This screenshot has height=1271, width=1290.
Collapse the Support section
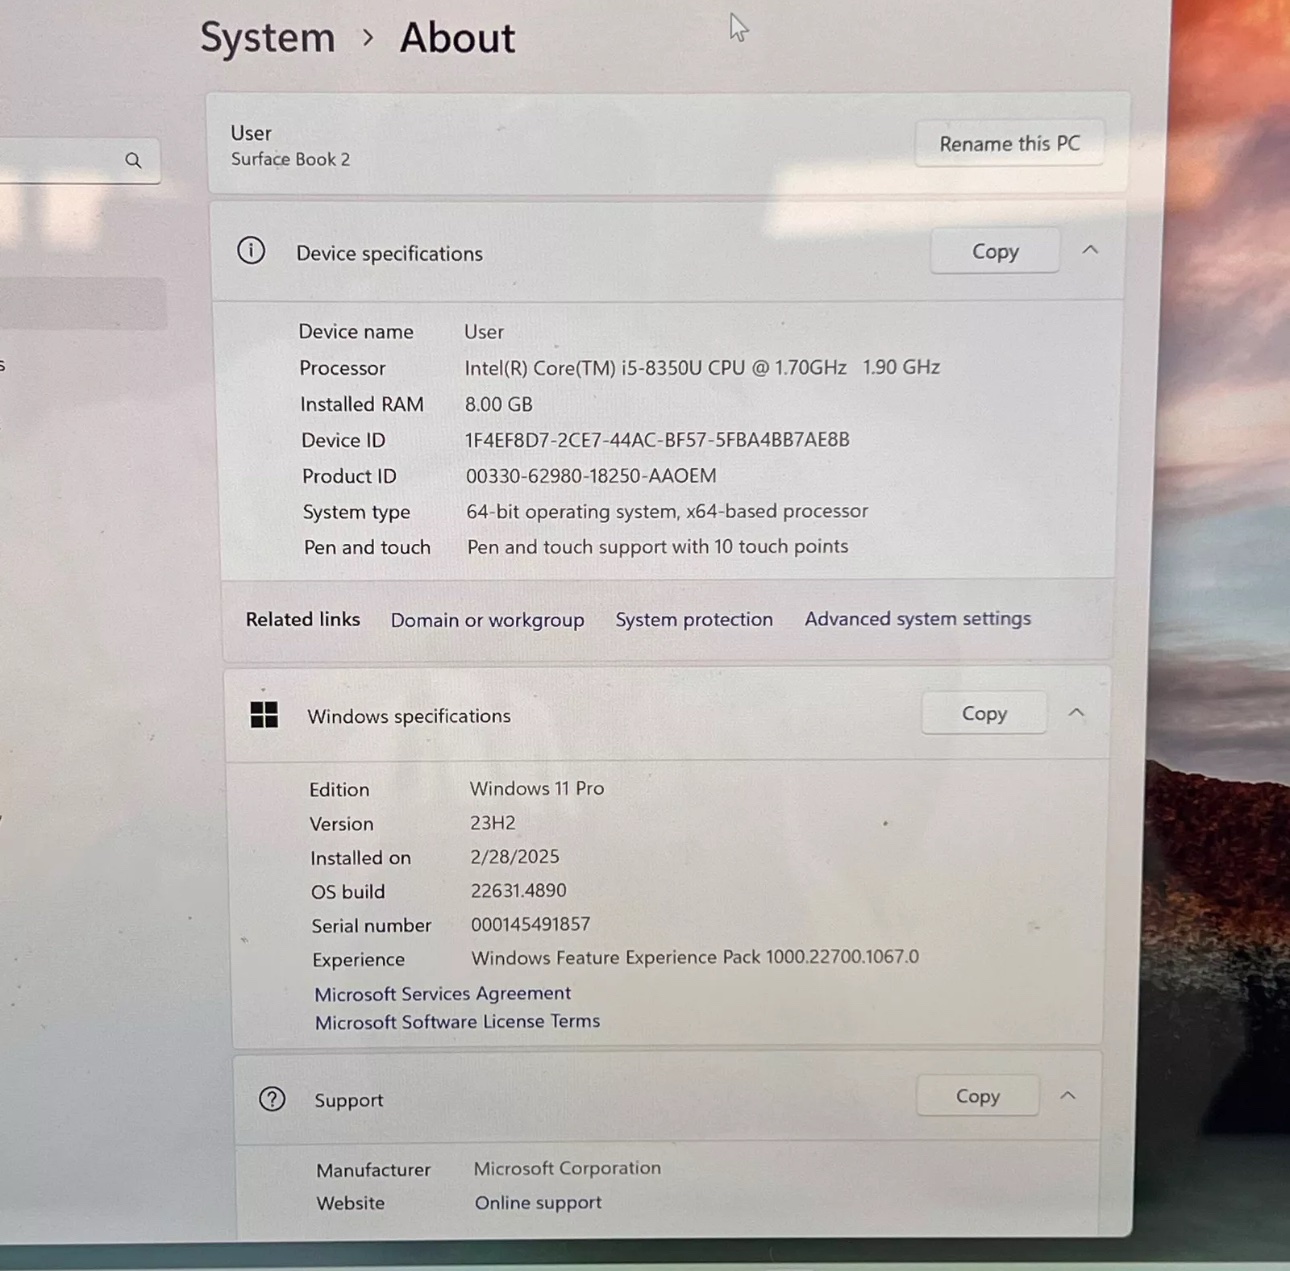tap(1068, 1096)
